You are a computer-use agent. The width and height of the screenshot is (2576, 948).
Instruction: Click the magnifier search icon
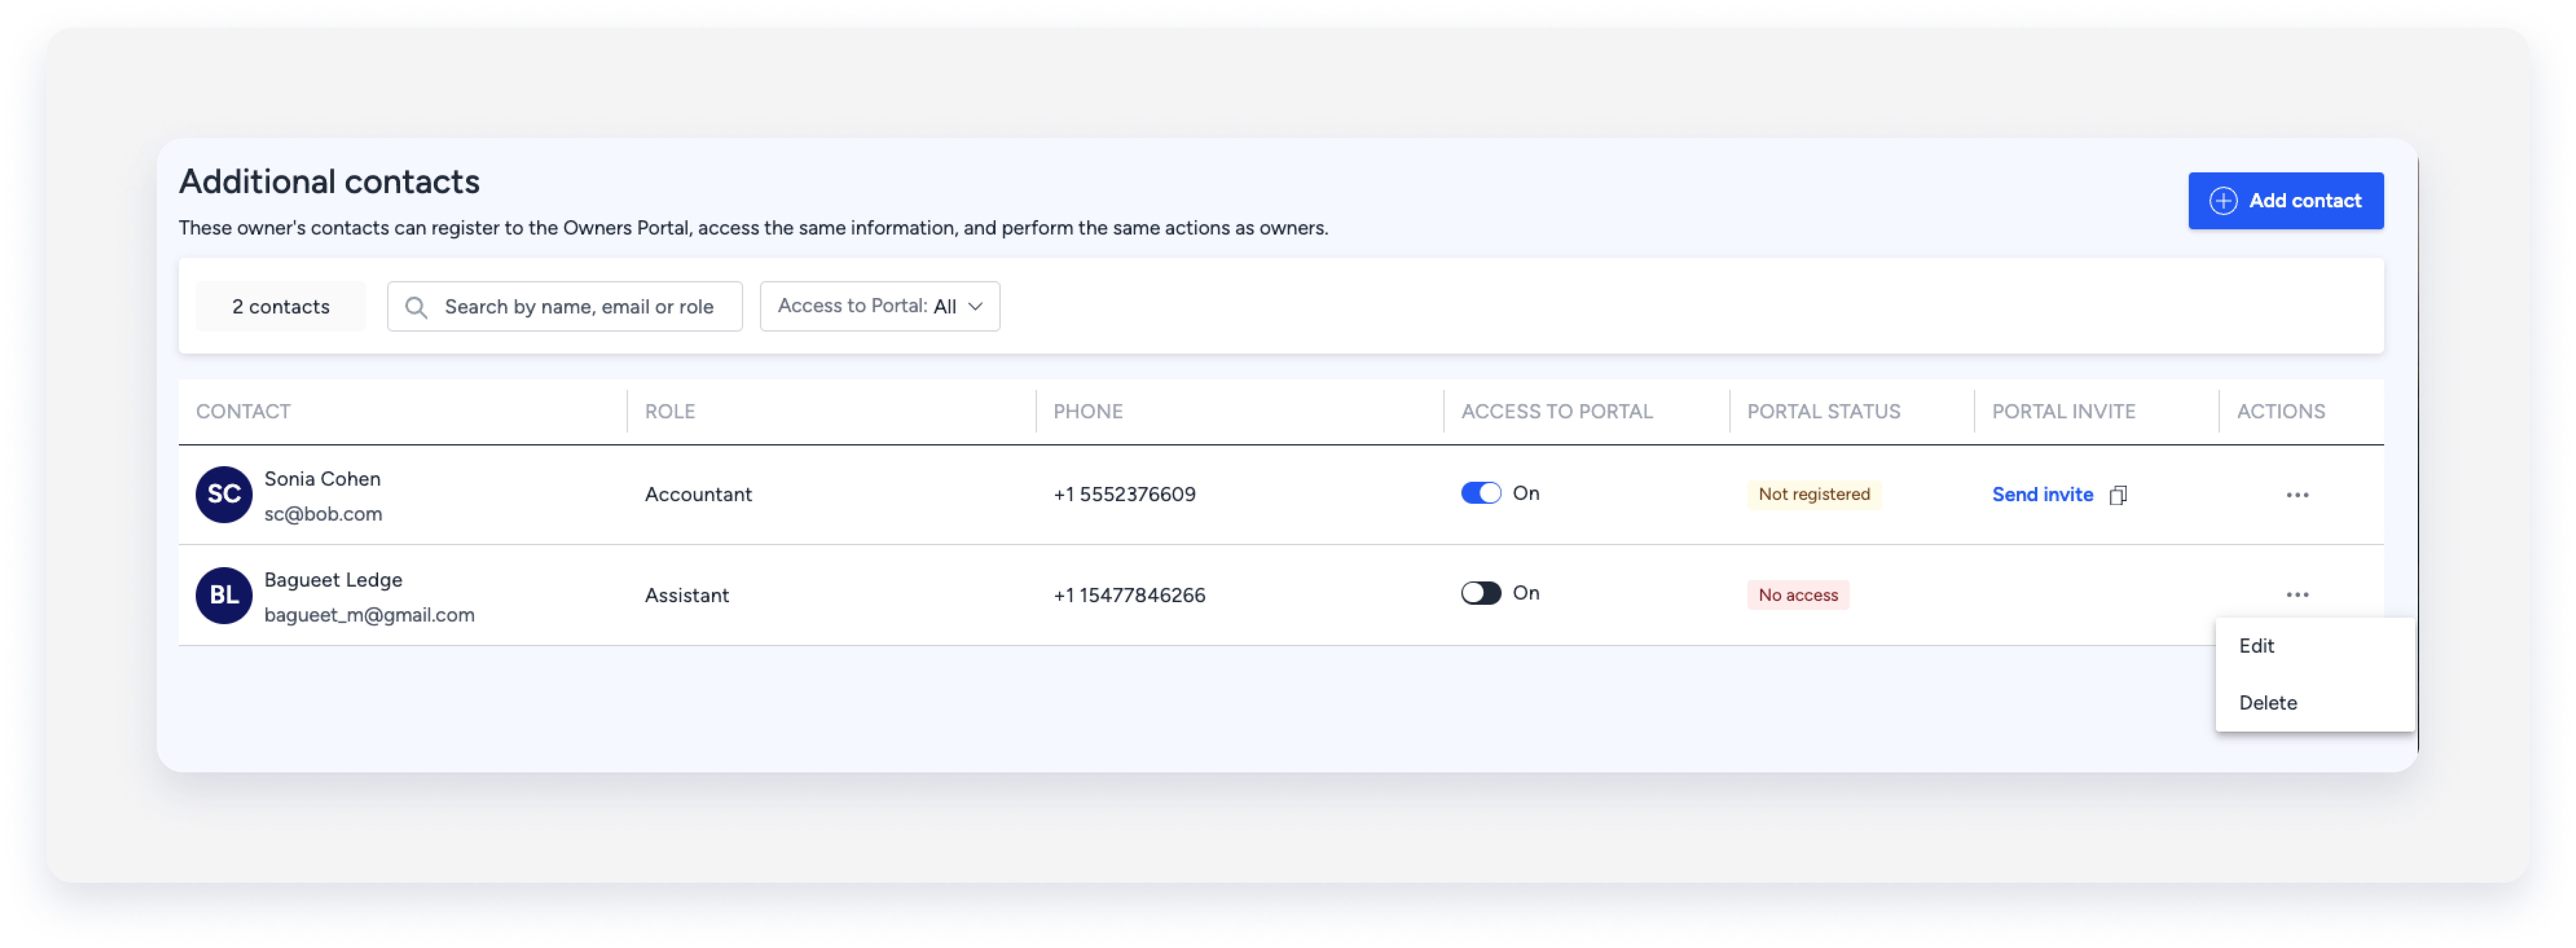pyautogui.click(x=416, y=307)
